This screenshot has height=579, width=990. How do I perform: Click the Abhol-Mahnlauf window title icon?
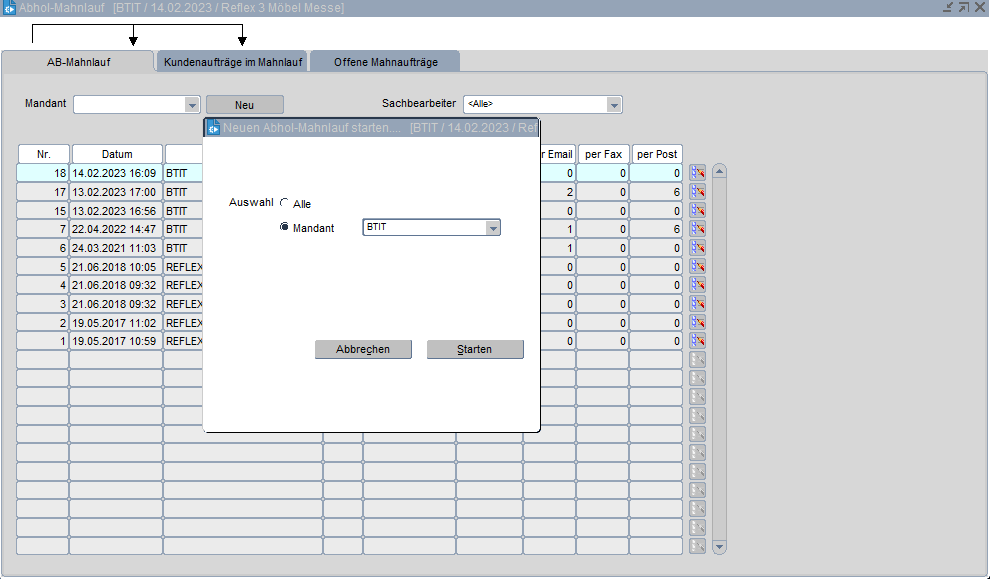point(9,8)
